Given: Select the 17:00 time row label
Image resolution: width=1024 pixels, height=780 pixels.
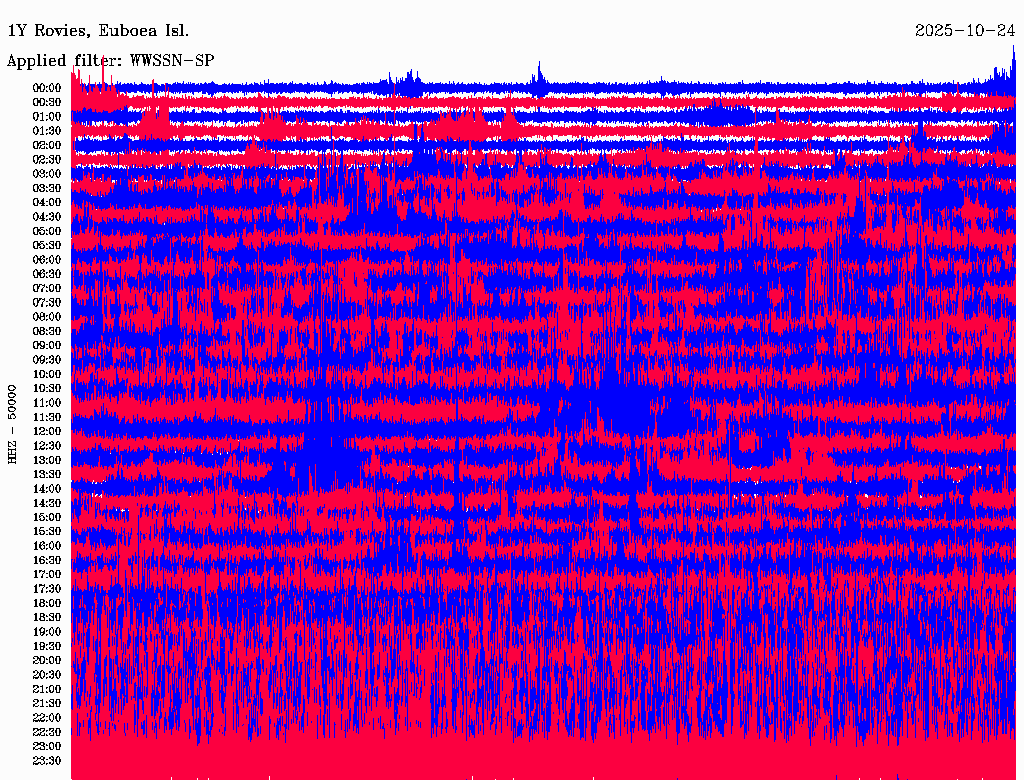Looking at the screenshot, I should click(x=47, y=575).
